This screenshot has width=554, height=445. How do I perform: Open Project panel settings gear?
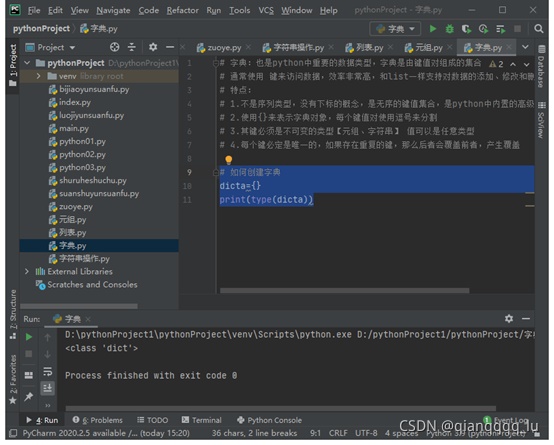[x=153, y=47]
